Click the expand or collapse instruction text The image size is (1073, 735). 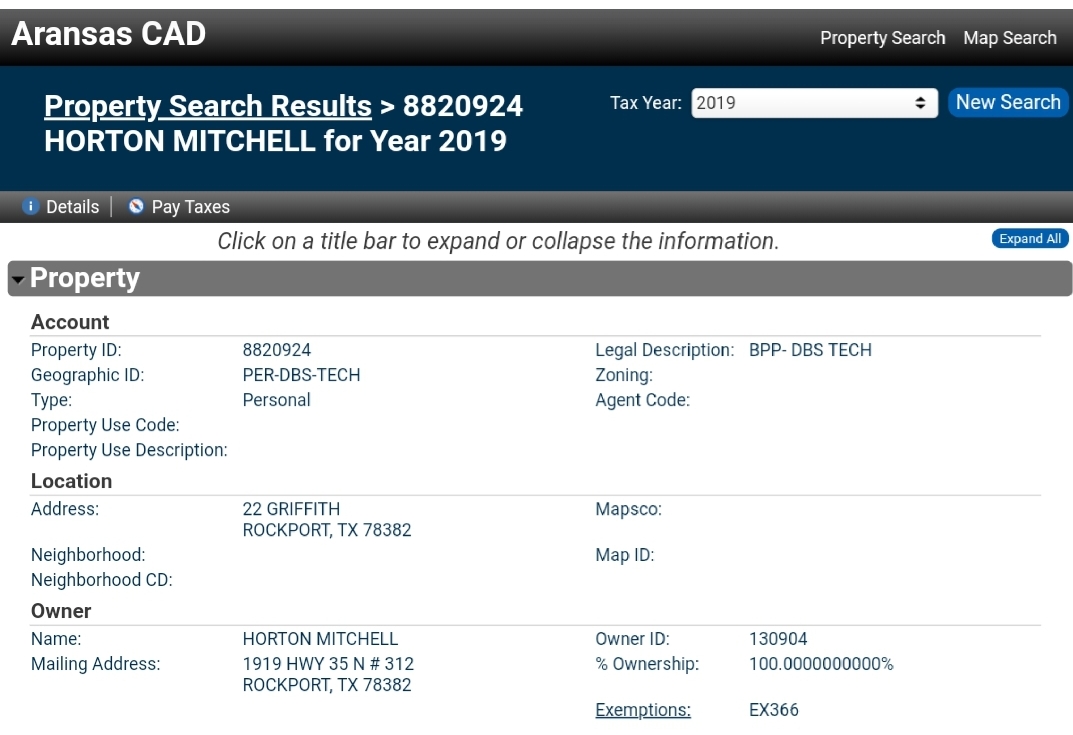[498, 241]
